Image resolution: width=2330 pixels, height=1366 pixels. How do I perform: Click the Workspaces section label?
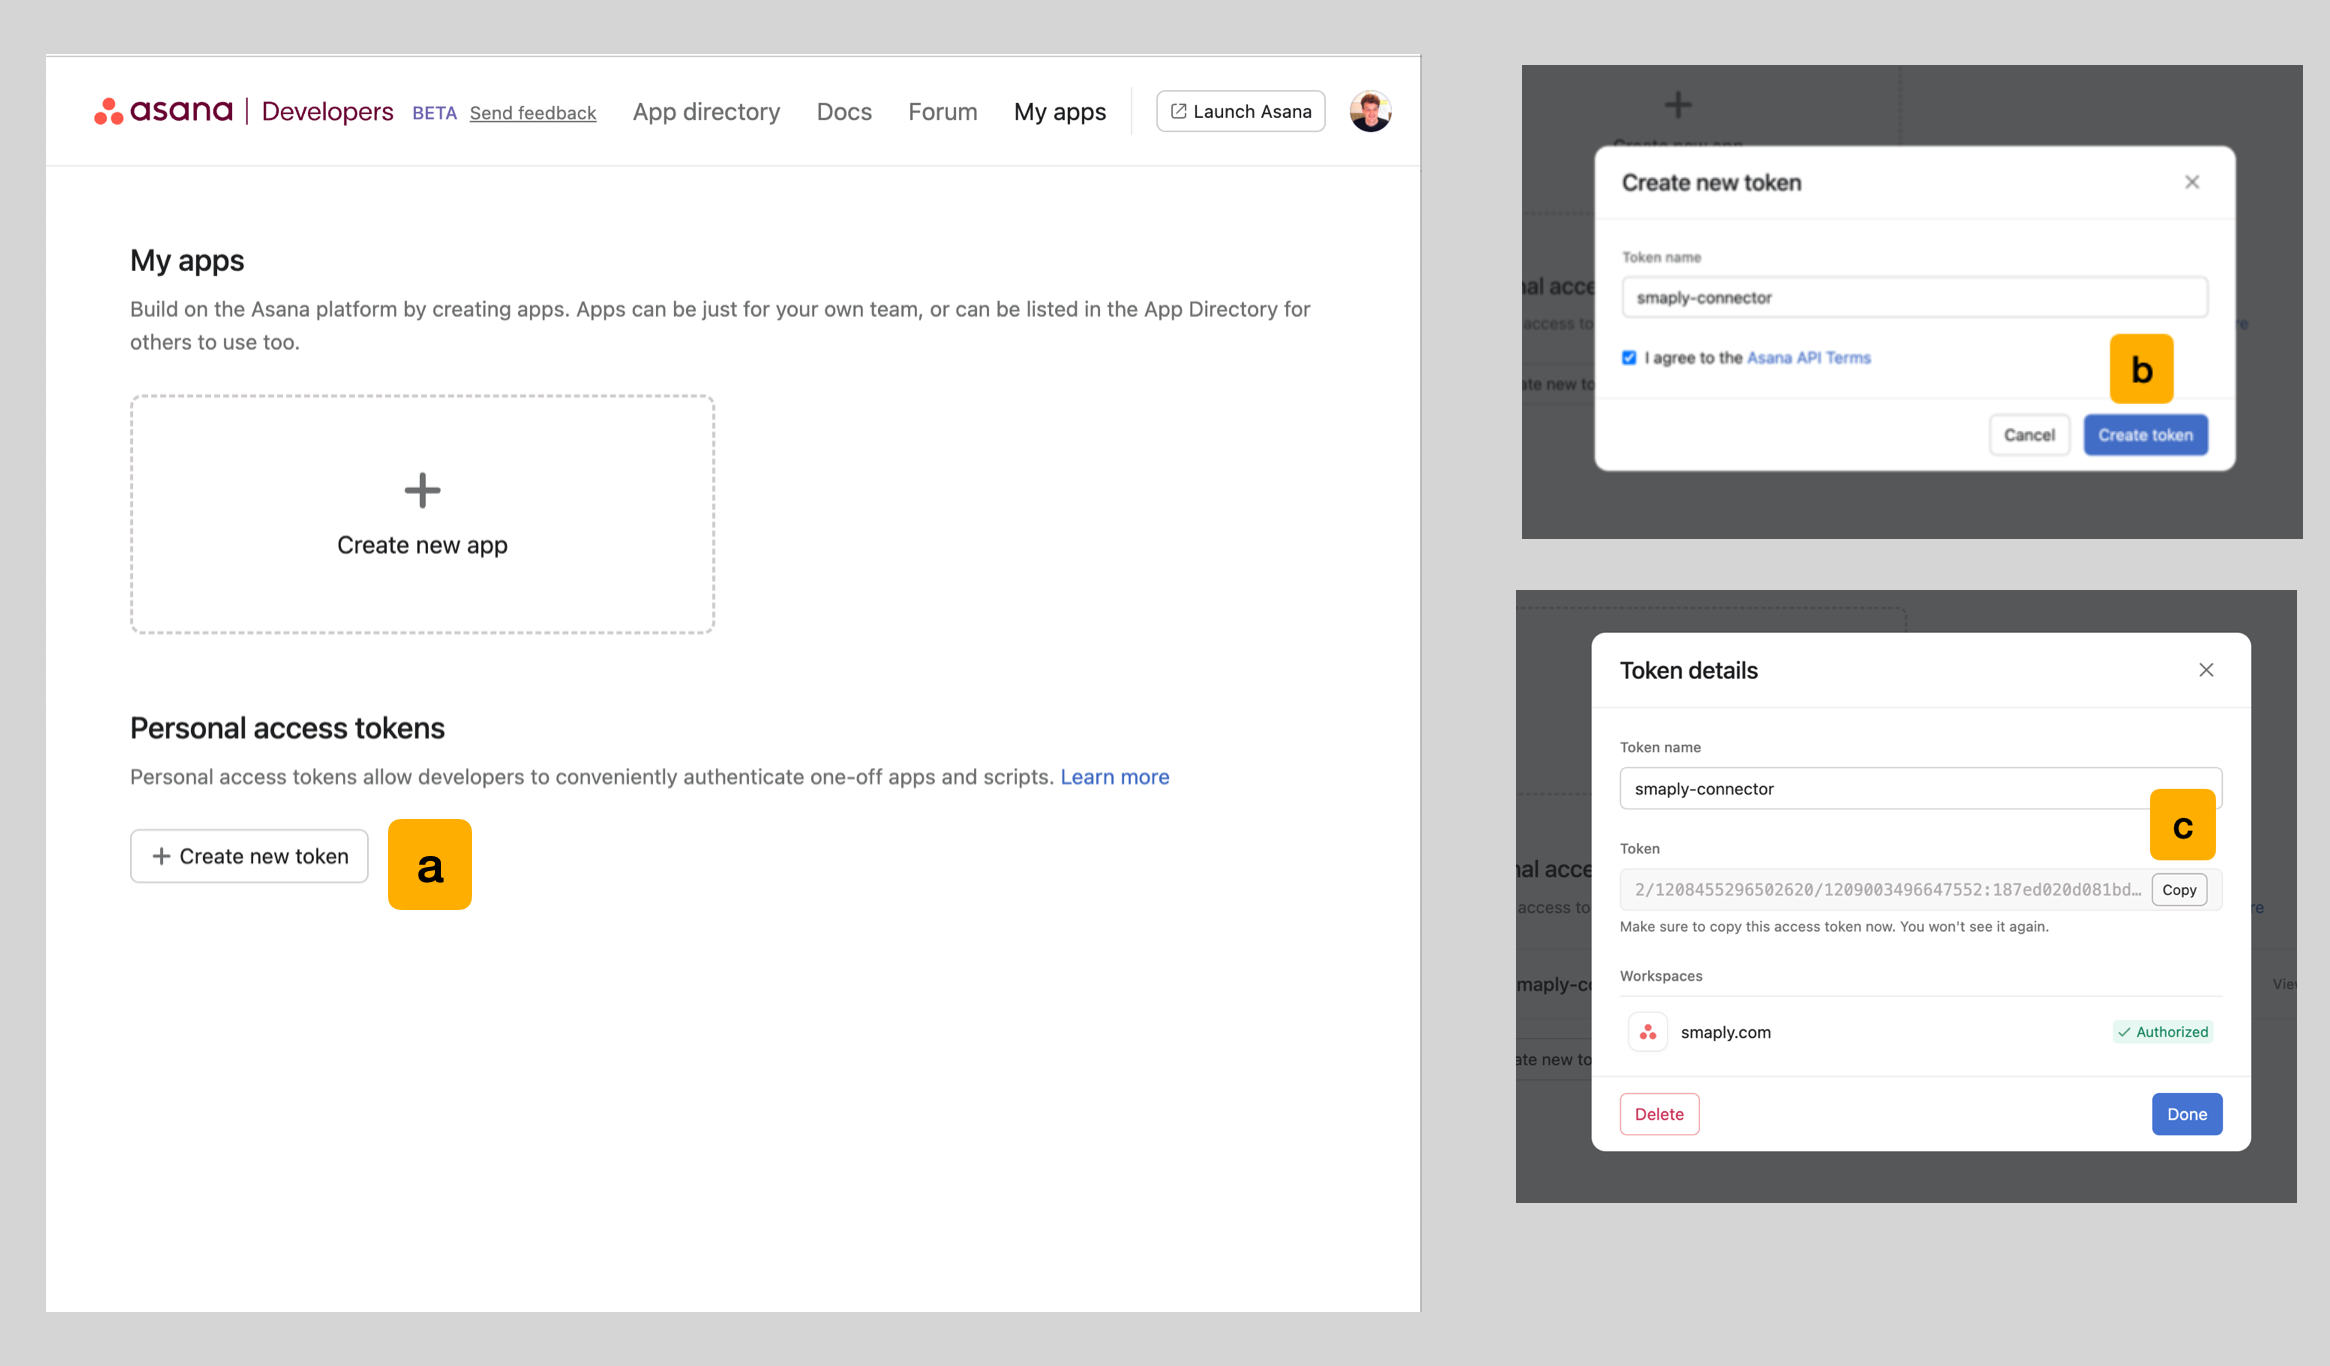1661,976
